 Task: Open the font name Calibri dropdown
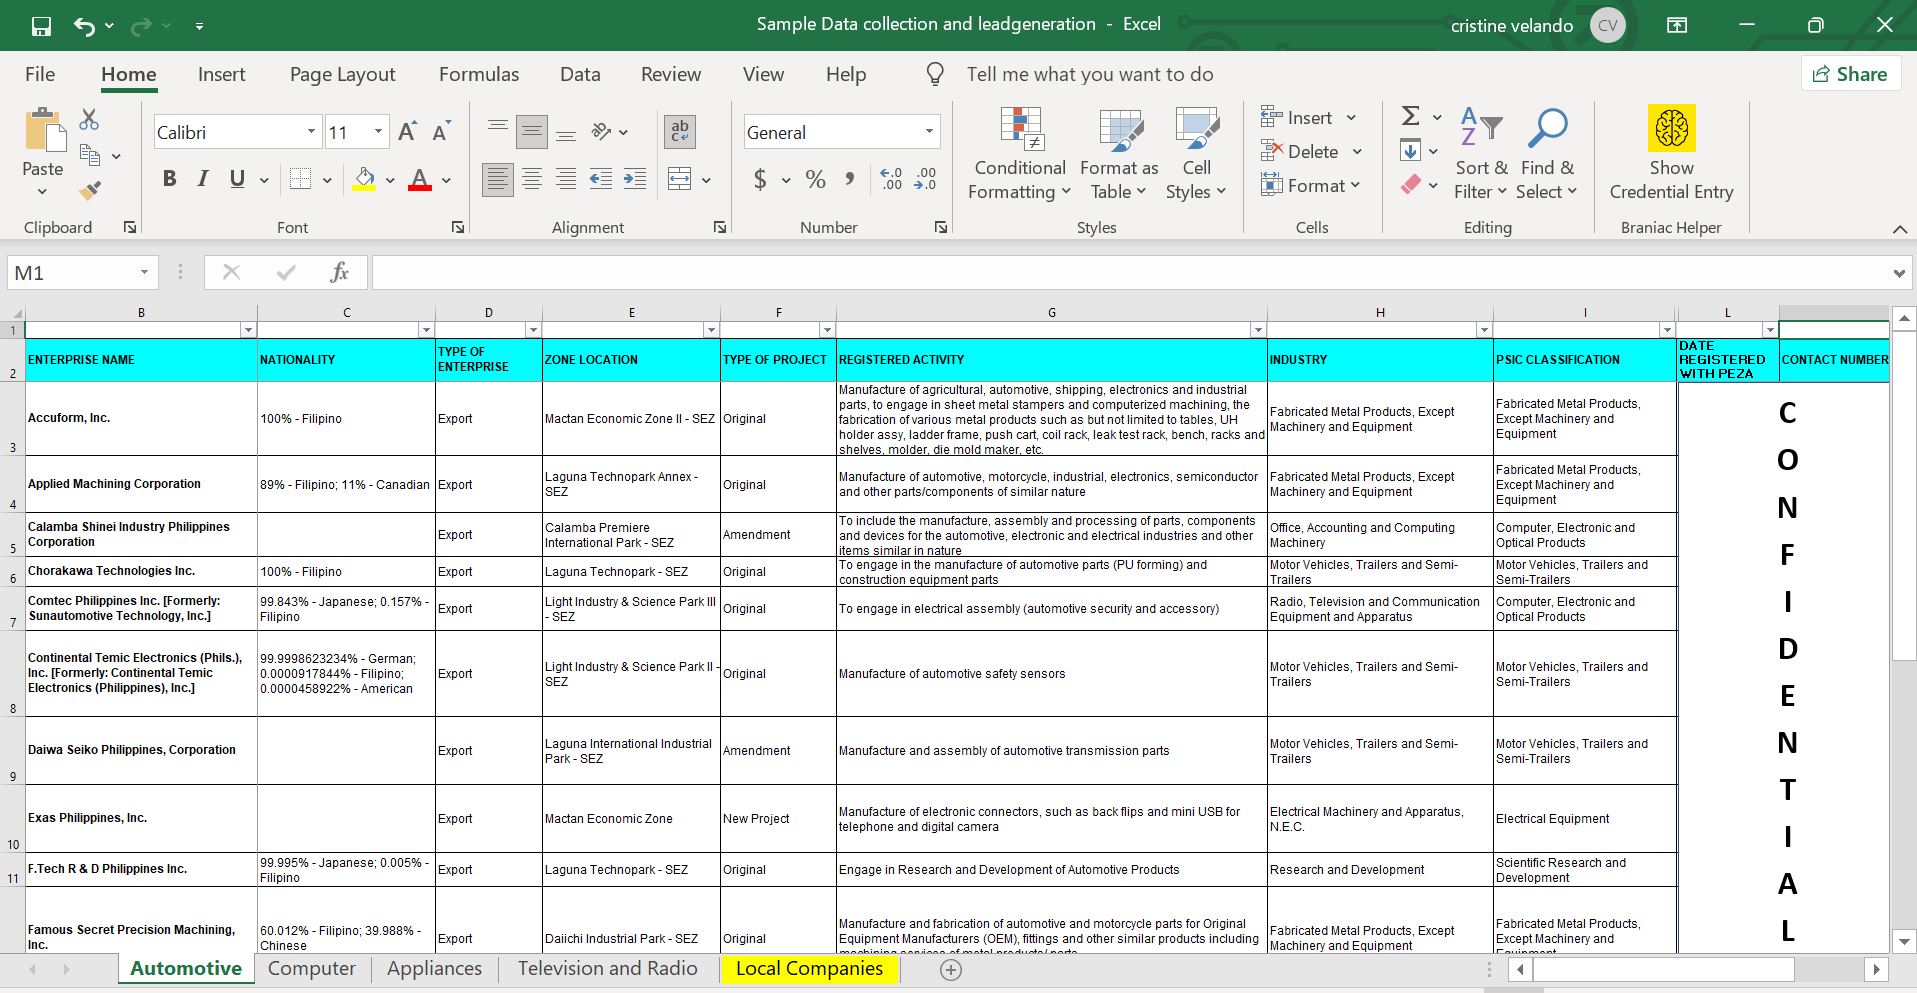311,132
